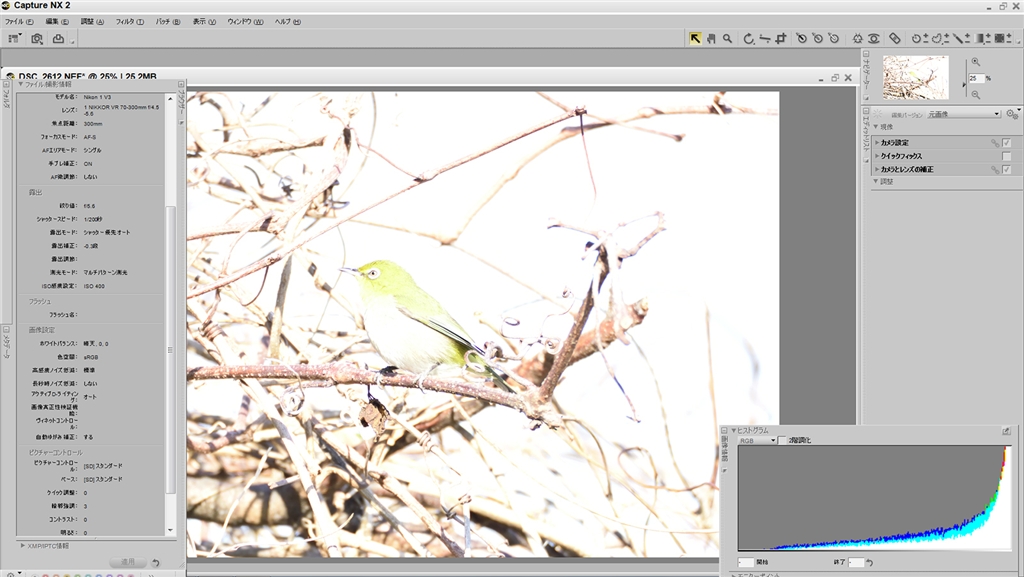Enable the クイックフィックス checkbox
Screen dimensions: 1024x577
coord(1006,156)
